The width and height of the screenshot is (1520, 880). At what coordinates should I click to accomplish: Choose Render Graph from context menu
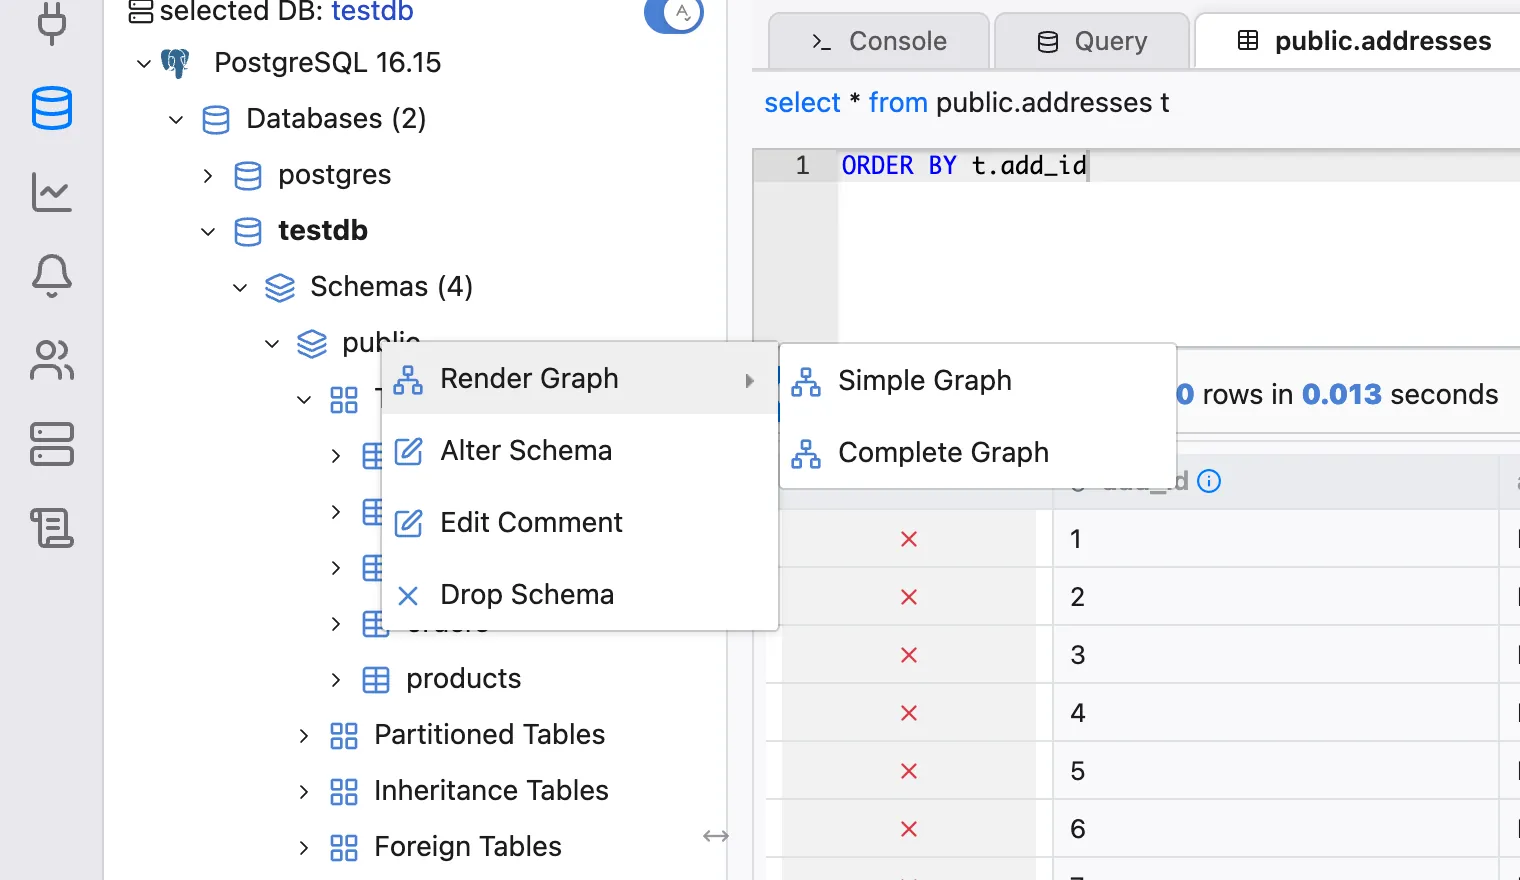point(580,379)
